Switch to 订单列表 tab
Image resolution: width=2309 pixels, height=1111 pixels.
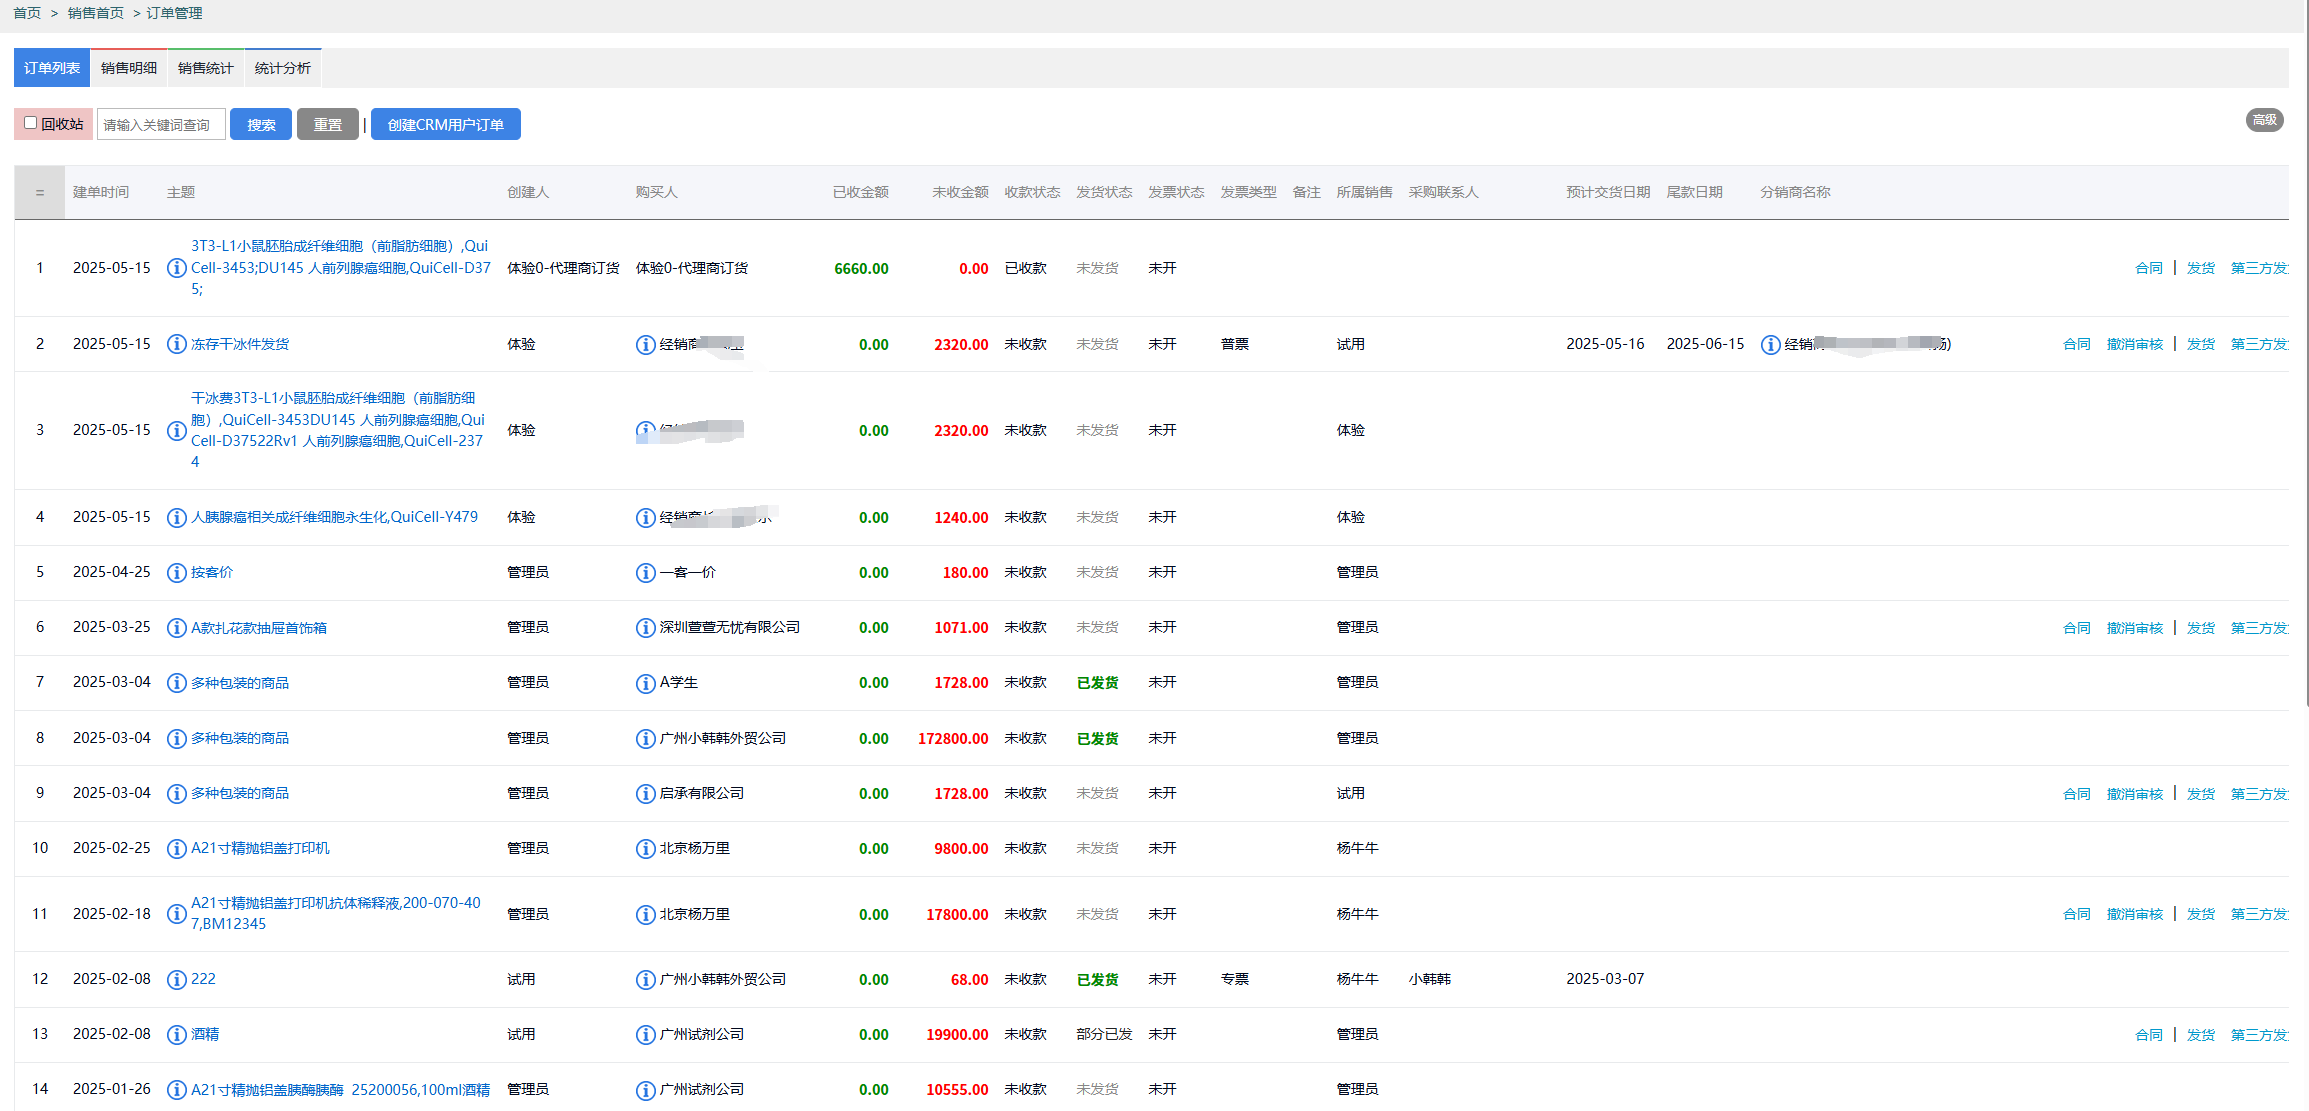pos(52,68)
